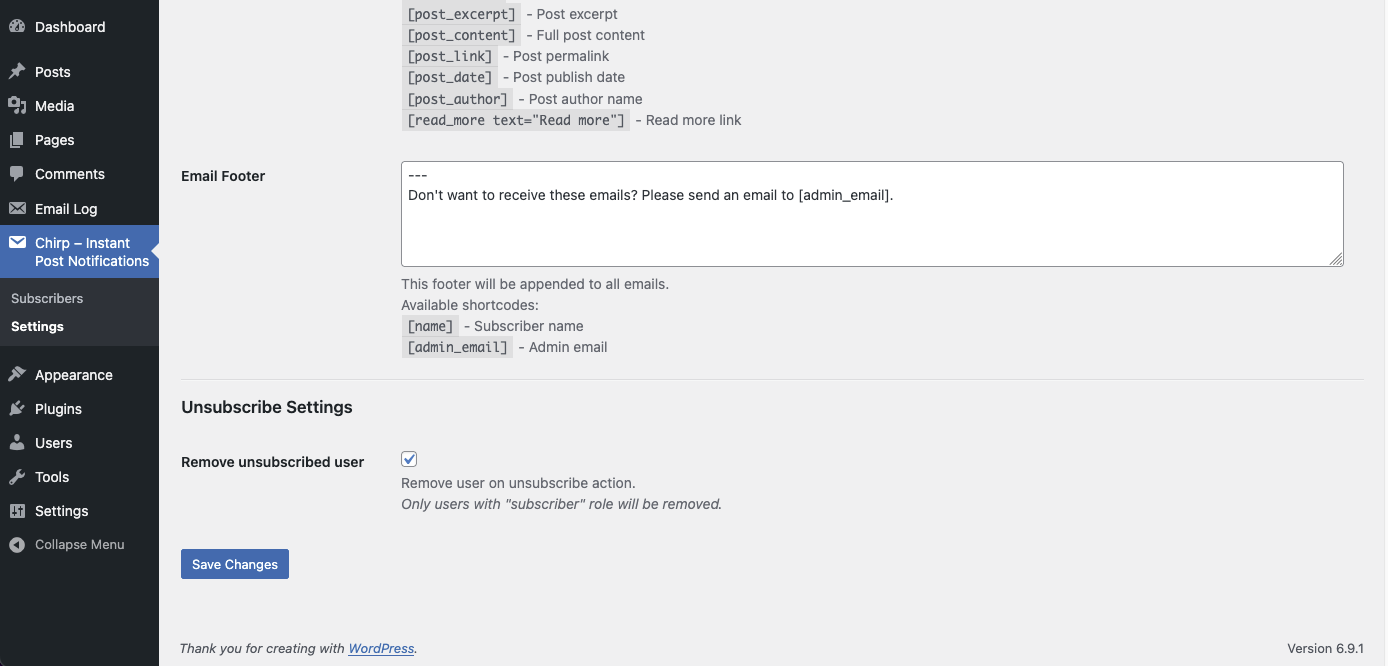1388x666 pixels.
Task: Click inside the Email Footer text area
Action: [x=870, y=213]
